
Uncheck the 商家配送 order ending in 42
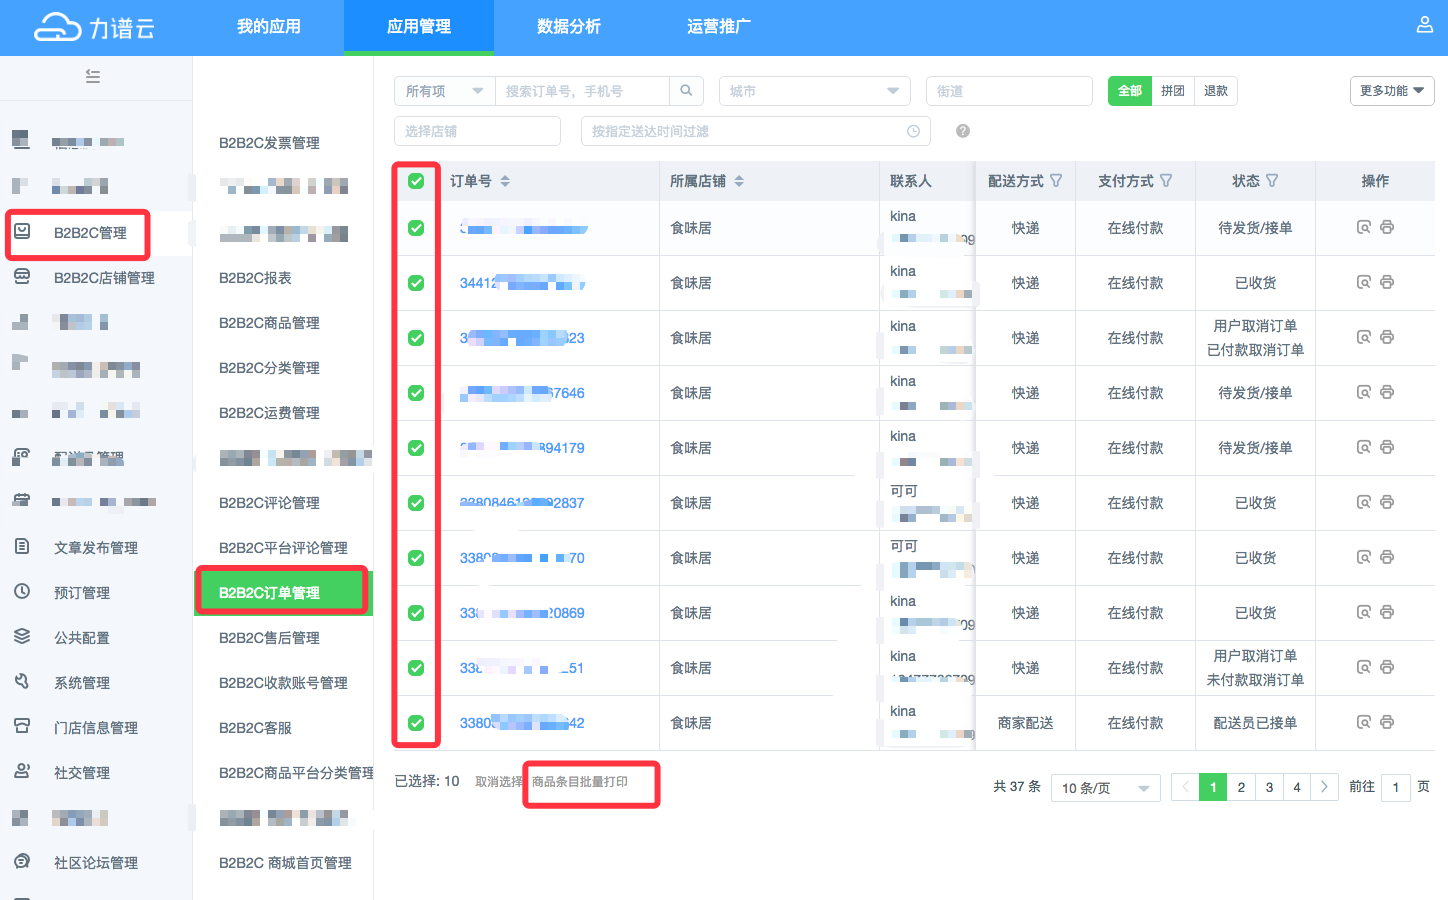(x=416, y=723)
